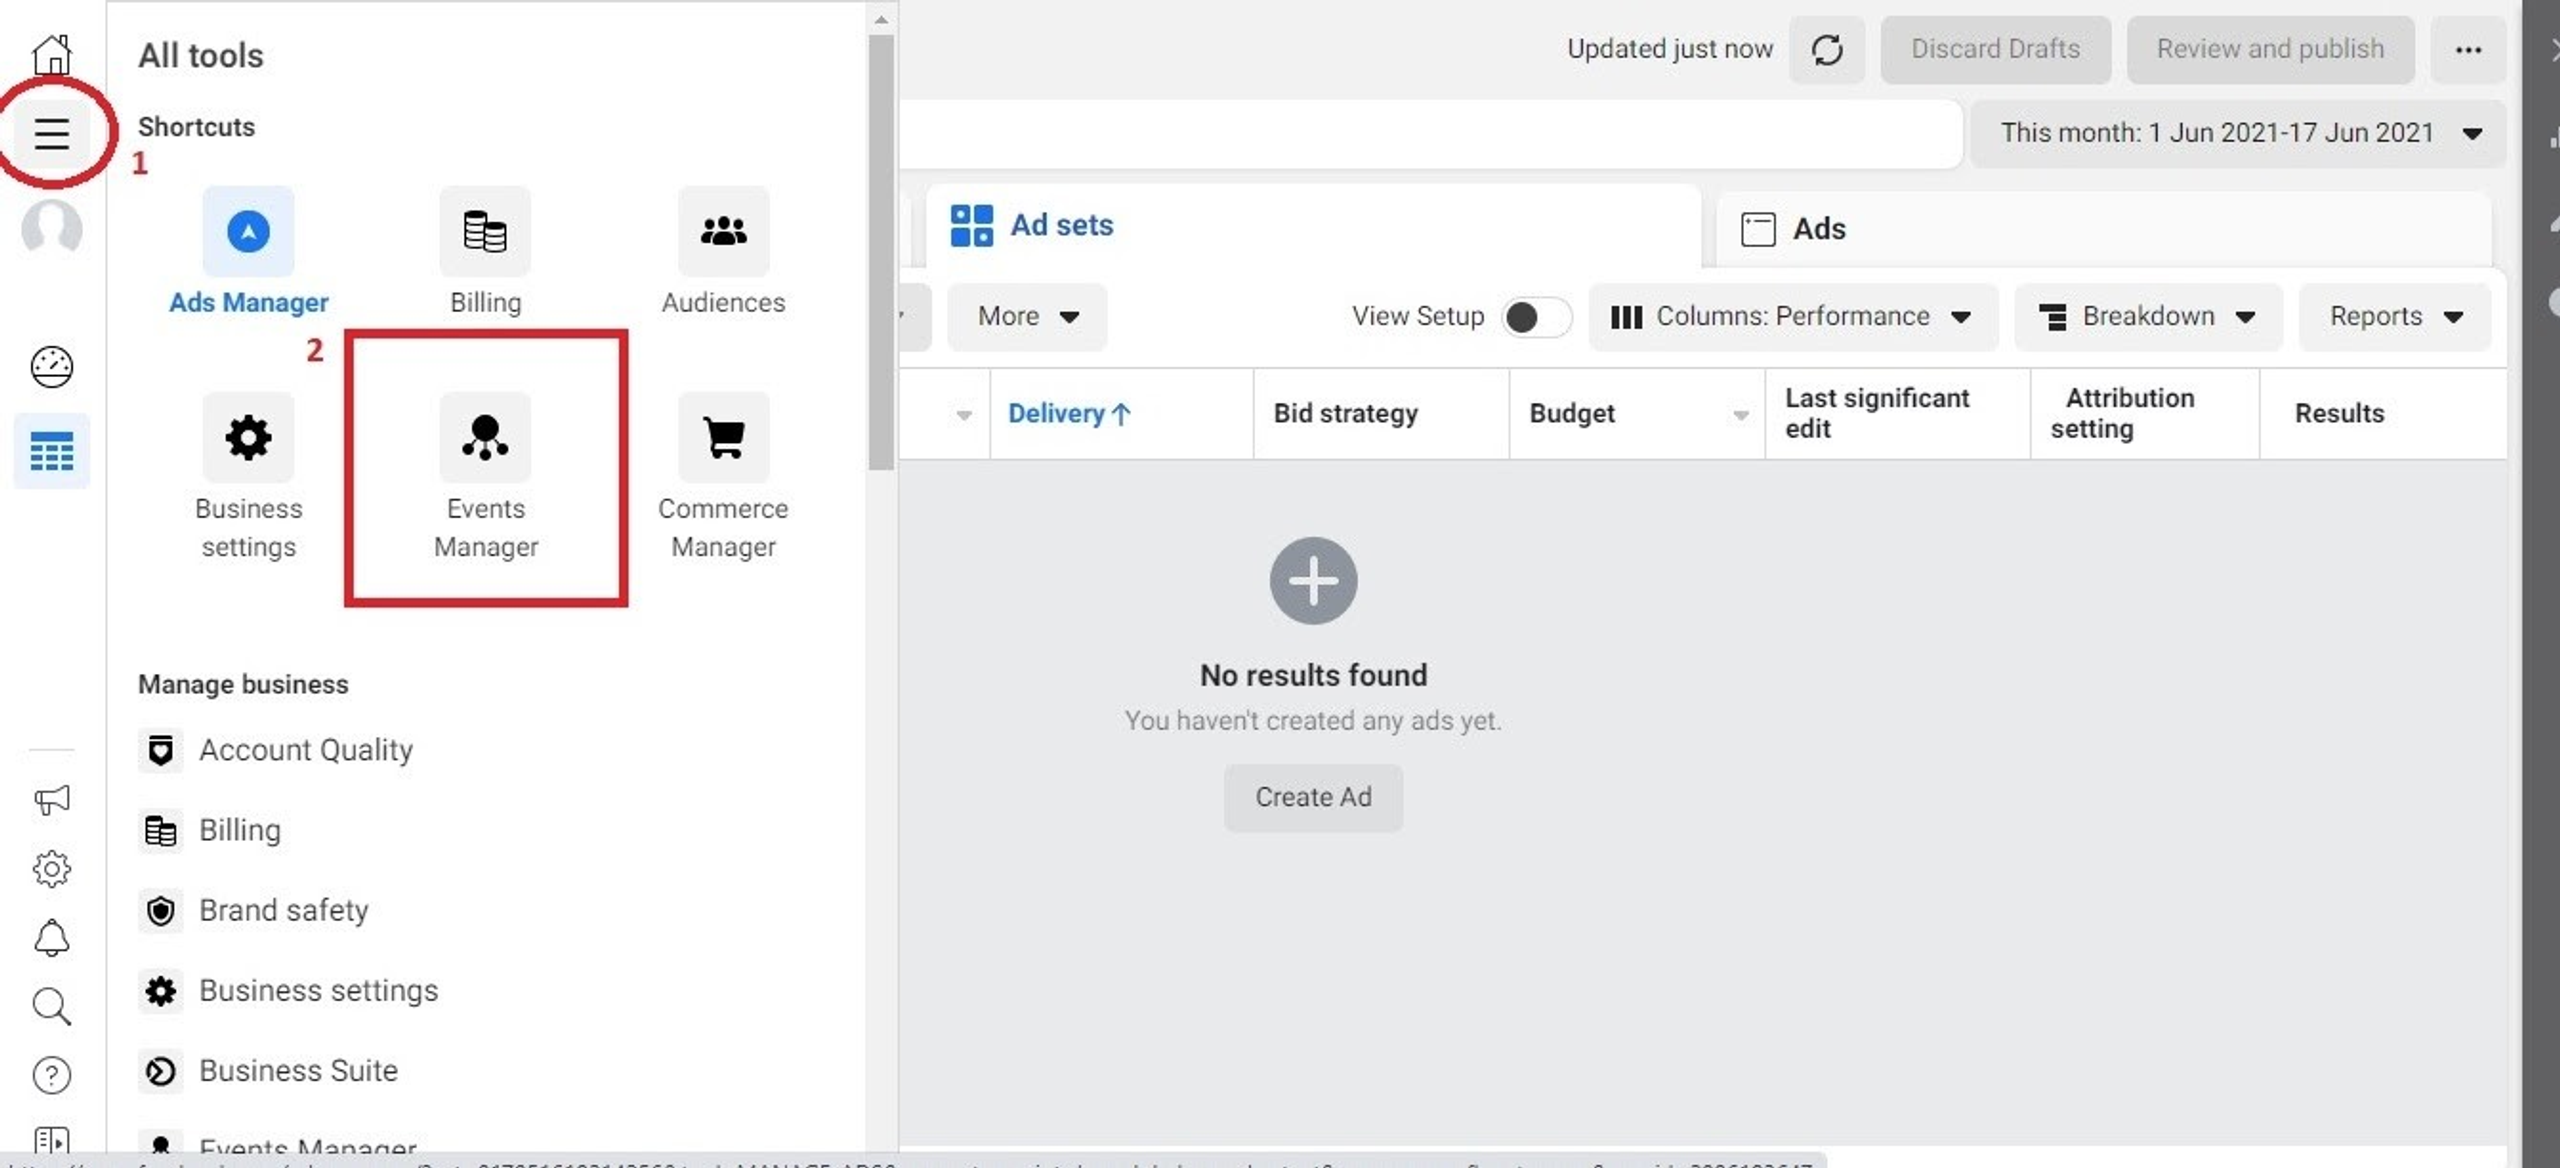This screenshot has width=2560, height=1168.
Task: Open the Breakdown dropdown
Action: pos(2148,317)
